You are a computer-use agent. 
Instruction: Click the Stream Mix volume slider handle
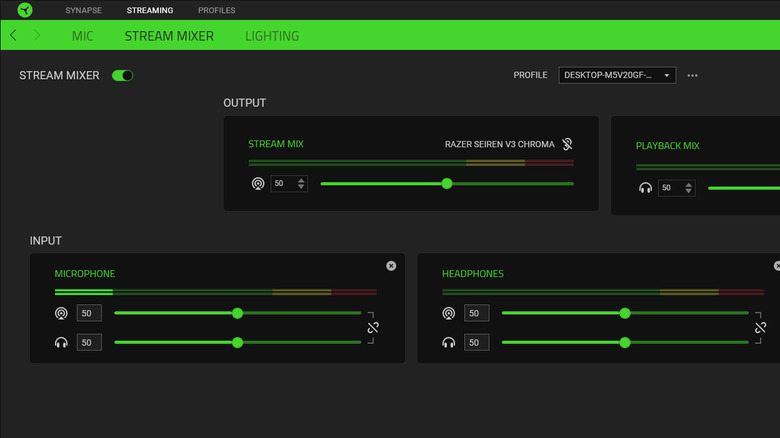[447, 184]
